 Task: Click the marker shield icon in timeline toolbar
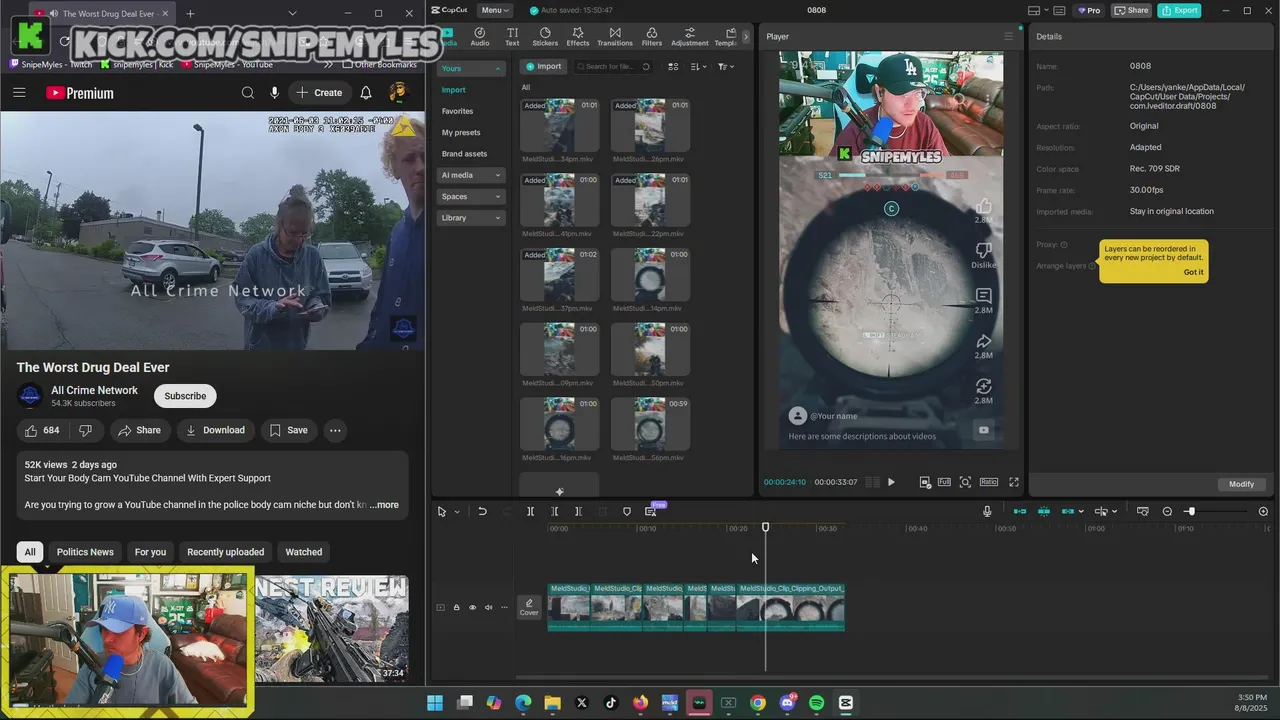(627, 511)
